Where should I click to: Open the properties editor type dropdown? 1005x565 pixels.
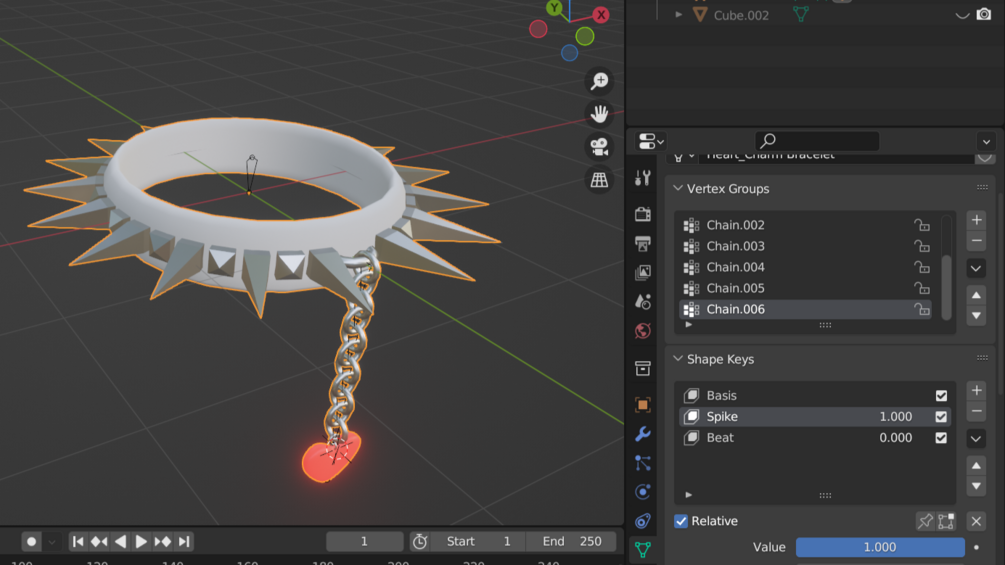pos(651,141)
